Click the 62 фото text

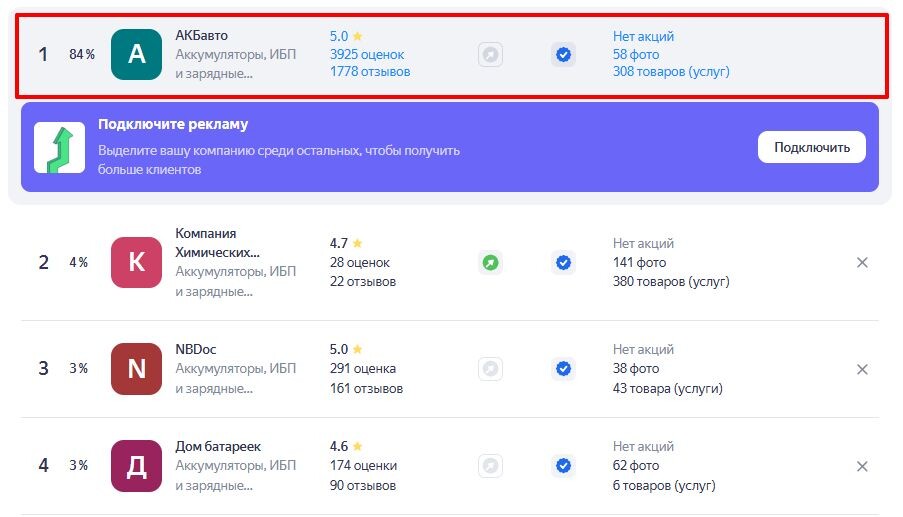(636, 465)
